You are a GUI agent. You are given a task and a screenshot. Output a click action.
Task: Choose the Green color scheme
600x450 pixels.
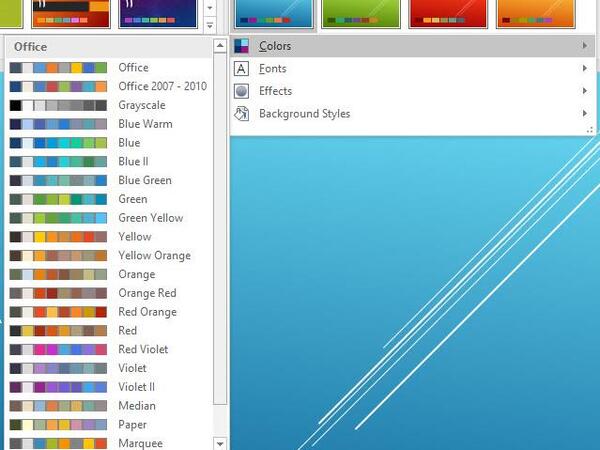(x=109, y=199)
